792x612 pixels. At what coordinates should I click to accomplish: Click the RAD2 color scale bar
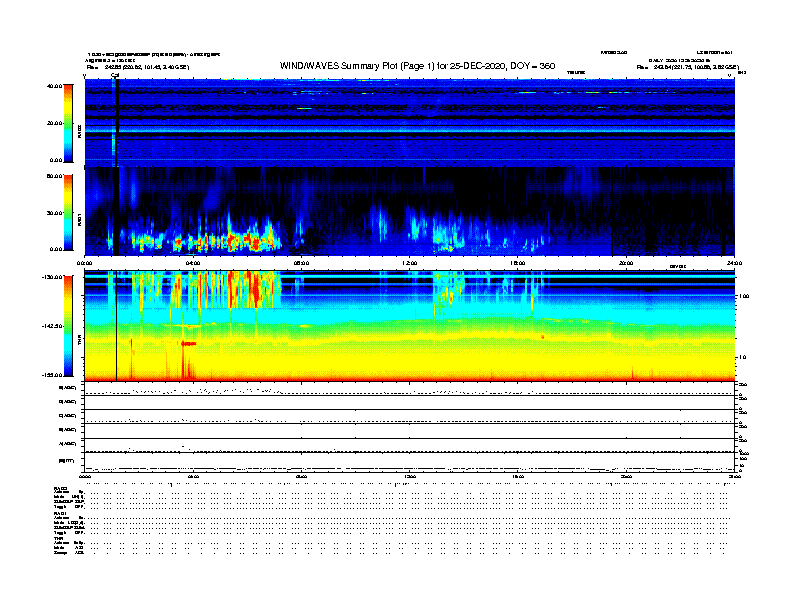[68, 123]
